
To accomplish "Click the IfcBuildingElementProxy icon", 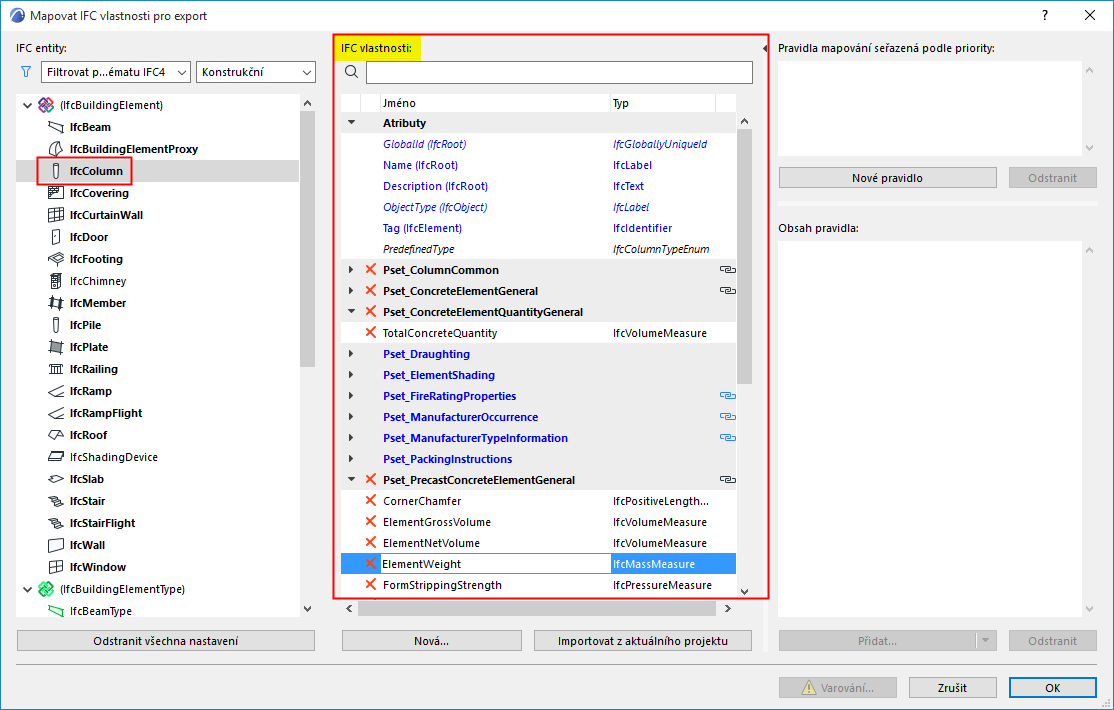I will coord(55,149).
